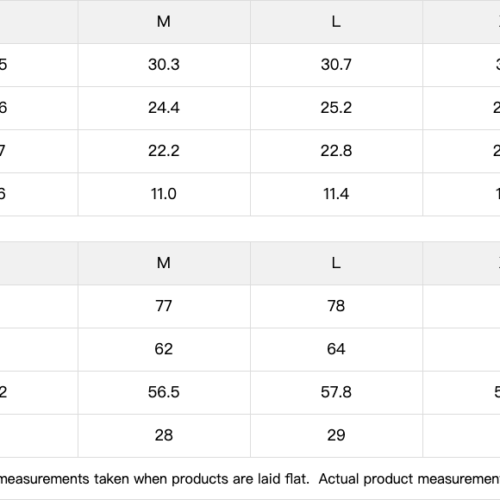
Task: Select the M column header in top table
Action: point(164,22)
